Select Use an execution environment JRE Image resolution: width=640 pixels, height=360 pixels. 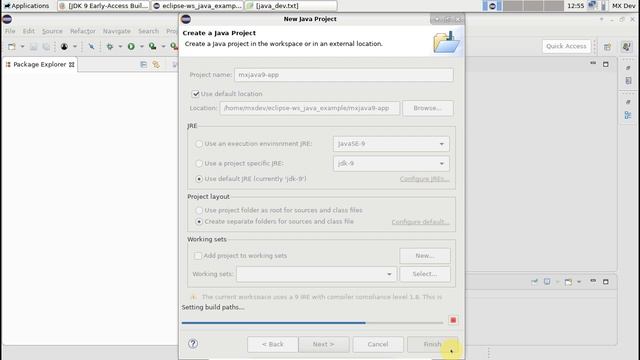click(199, 144)
